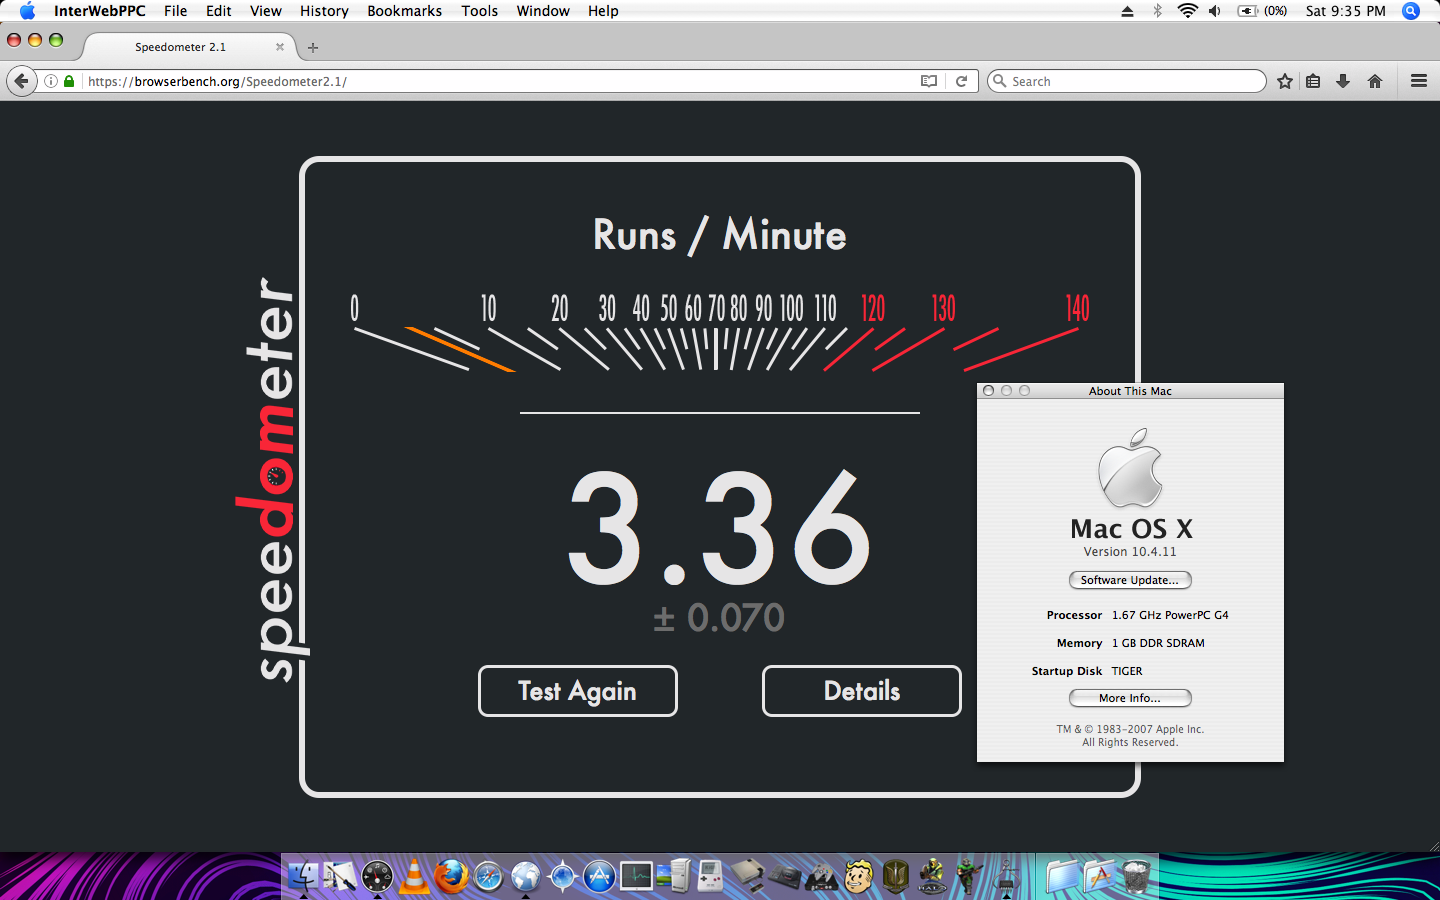
Task: Click the 1.67 GHz PowerPC G4 processor text
Action: pos(1170,615)
